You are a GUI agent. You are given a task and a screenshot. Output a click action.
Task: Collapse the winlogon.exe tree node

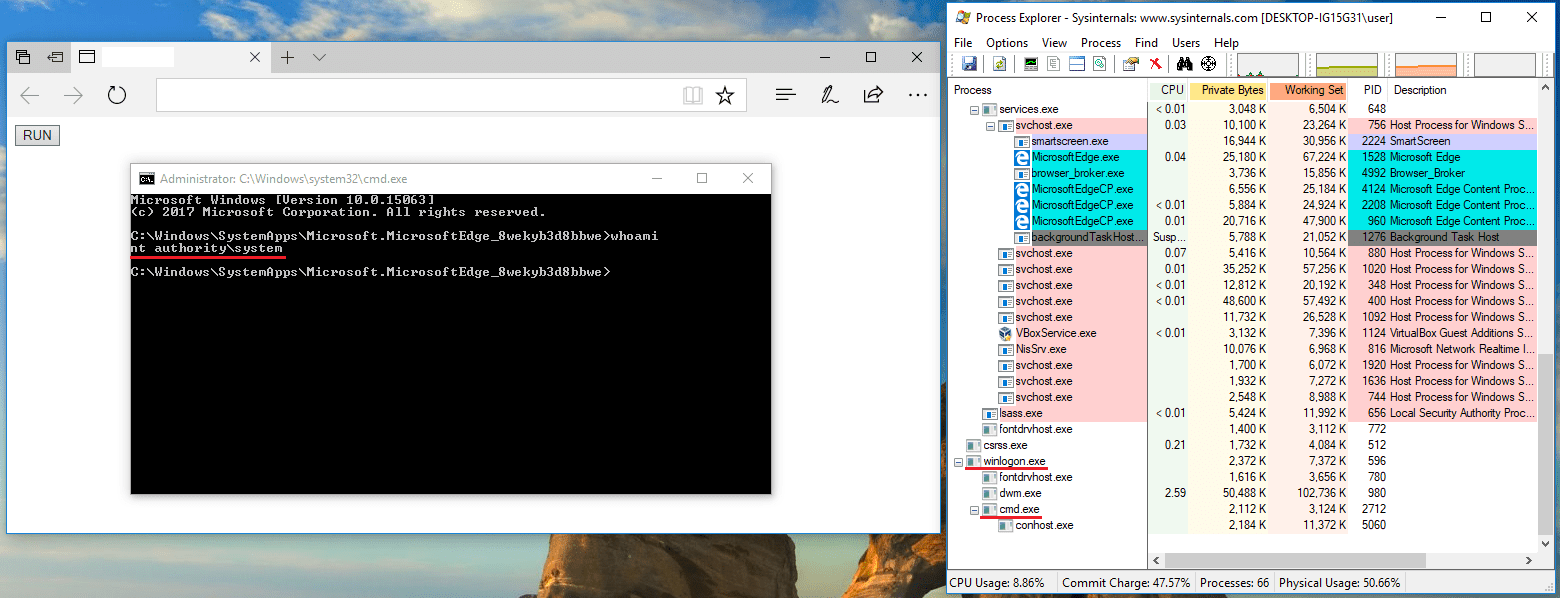point(960,462)
